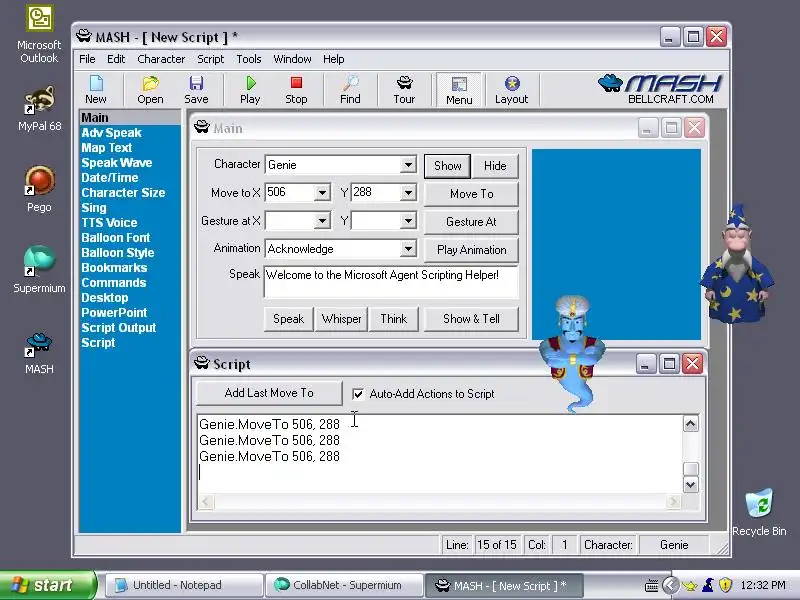Screen dimensions: 800x600
Task: Open the Tools menu
Action: pyautogui.click(x=249, y=59)
